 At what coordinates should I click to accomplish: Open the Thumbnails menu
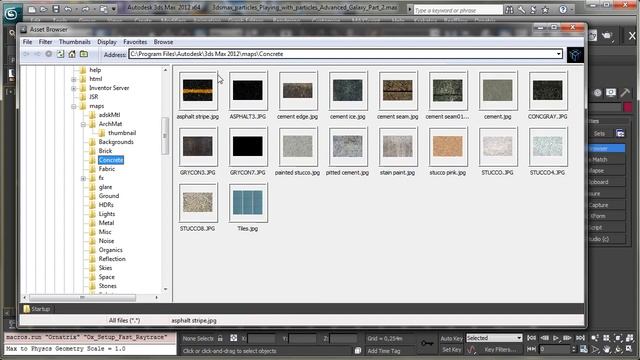[75, 42]
